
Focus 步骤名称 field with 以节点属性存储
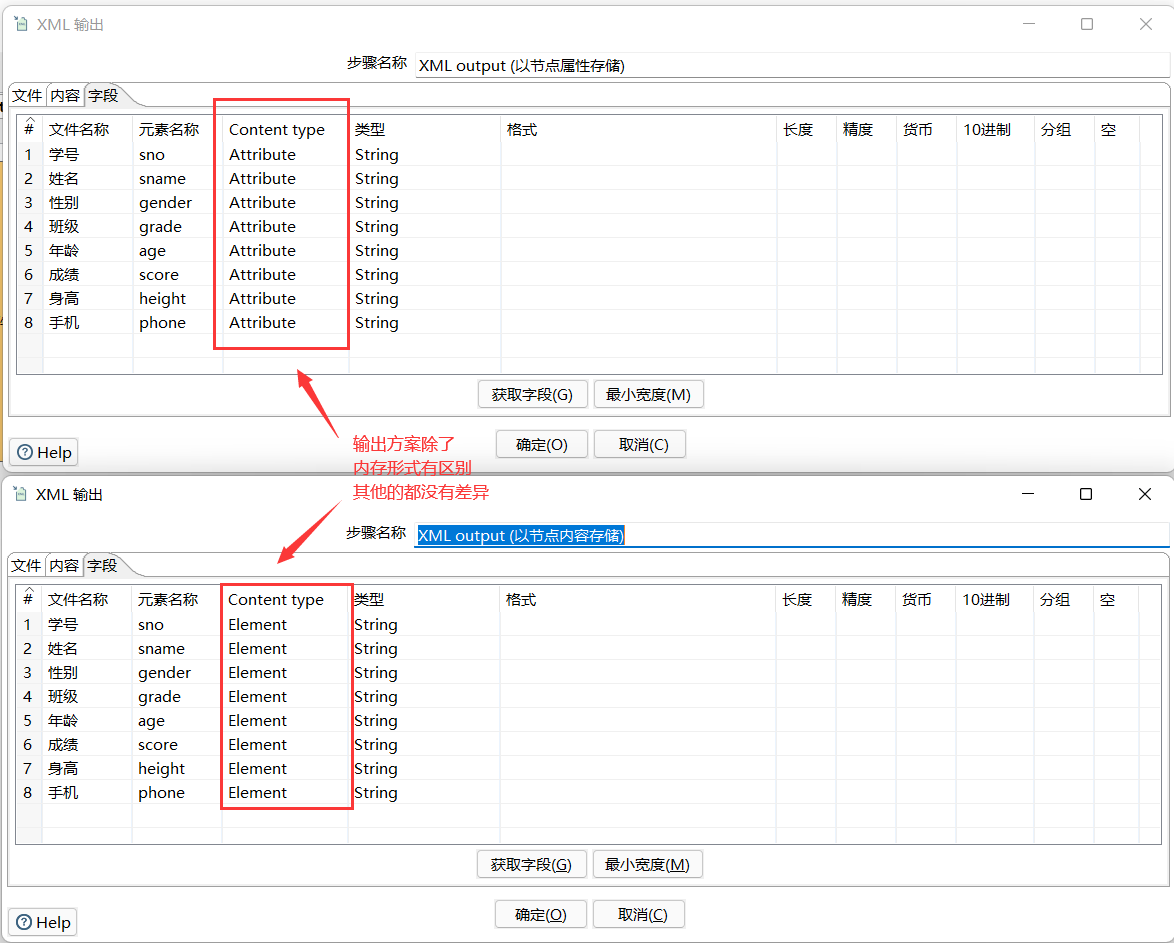click(792, 65)
